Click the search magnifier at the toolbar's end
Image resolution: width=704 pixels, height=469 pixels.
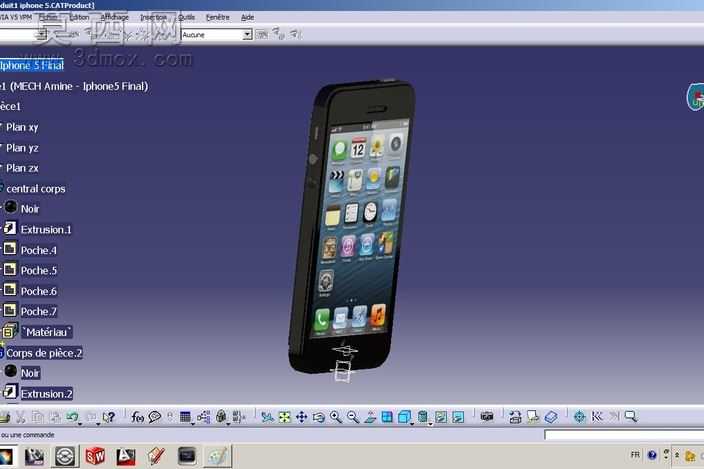click(x=631, y=416)
